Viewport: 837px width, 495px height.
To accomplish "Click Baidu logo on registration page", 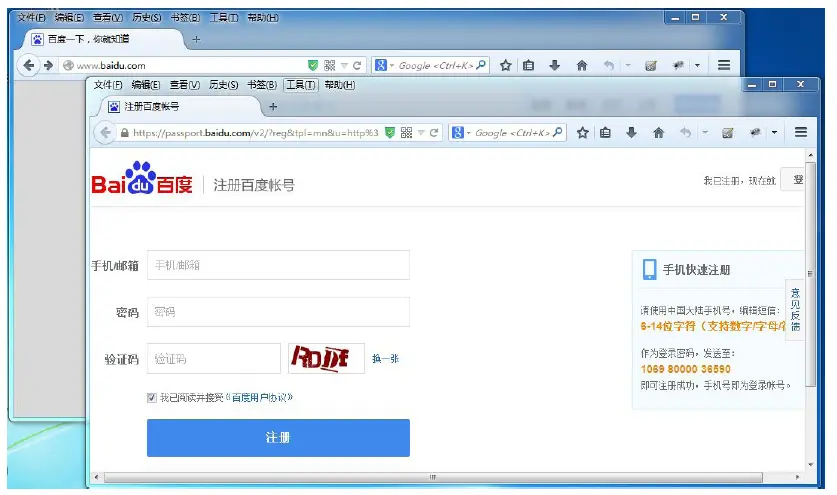I will pos(142,178).
